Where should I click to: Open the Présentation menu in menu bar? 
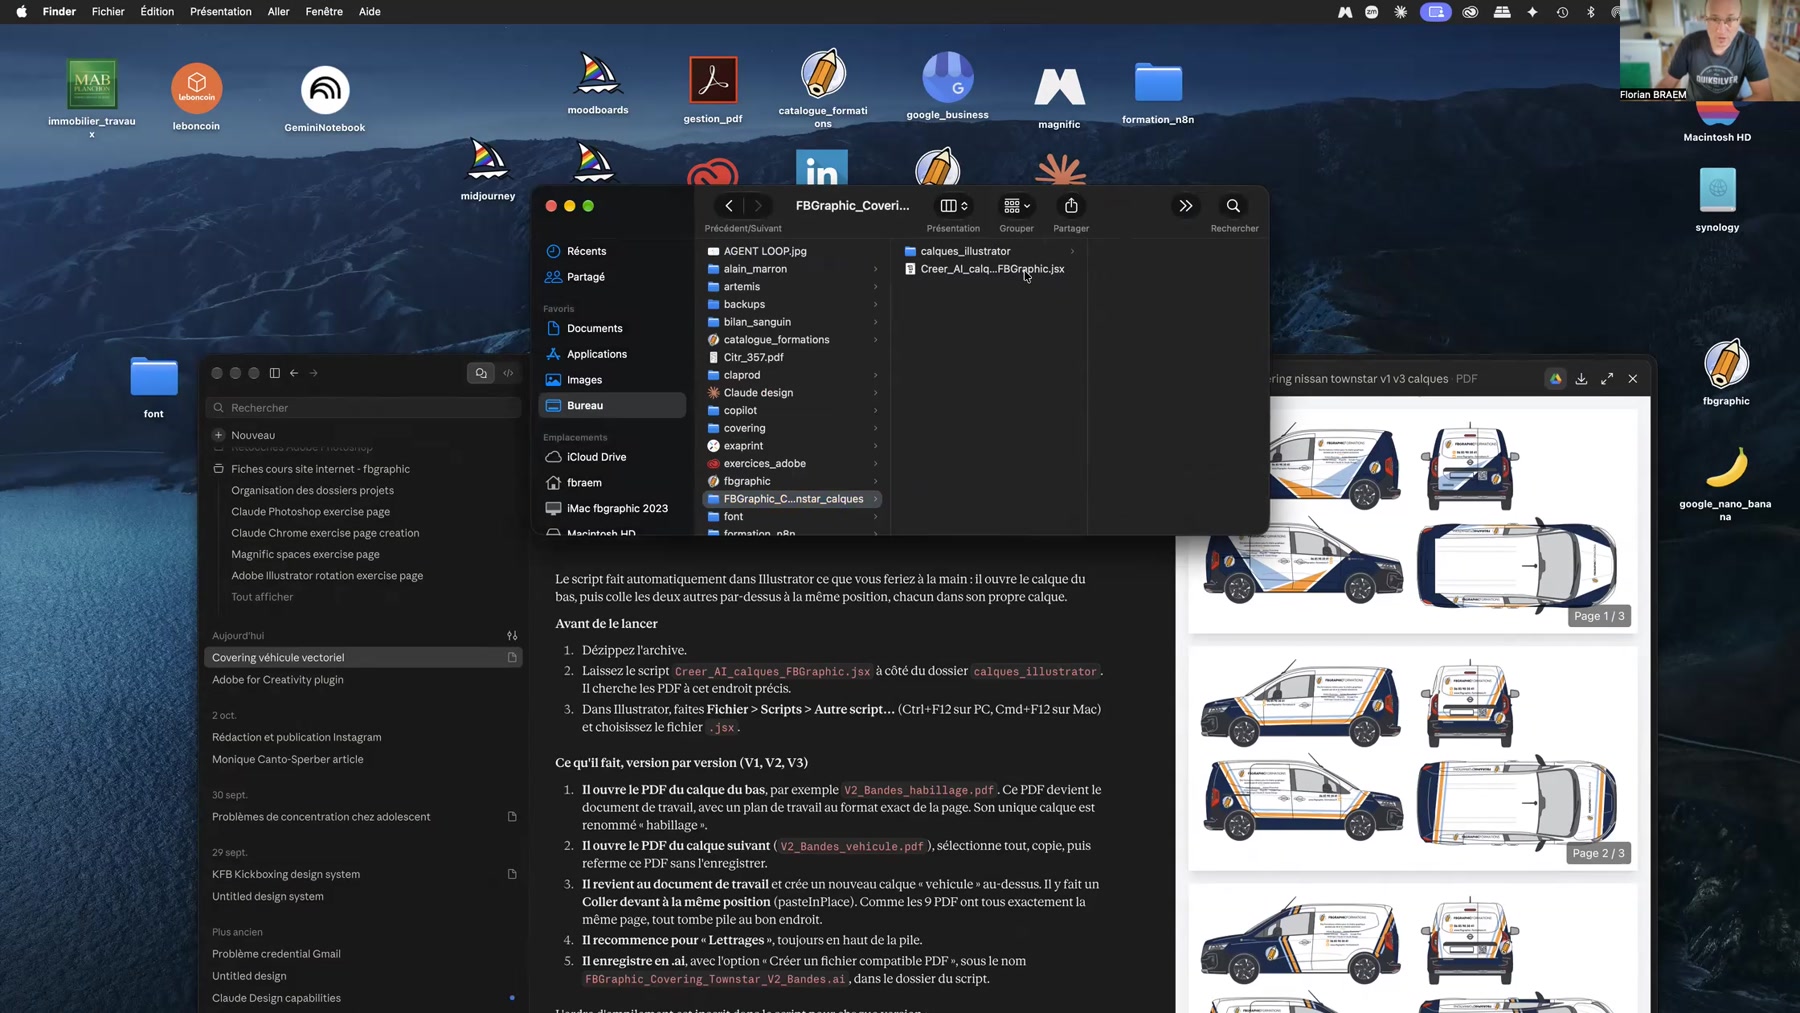[221, 12]
